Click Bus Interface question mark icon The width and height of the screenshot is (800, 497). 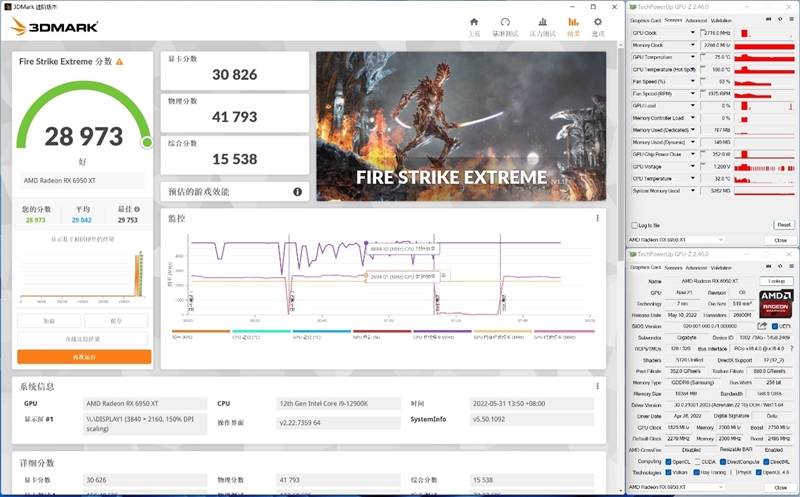(791, 349)
